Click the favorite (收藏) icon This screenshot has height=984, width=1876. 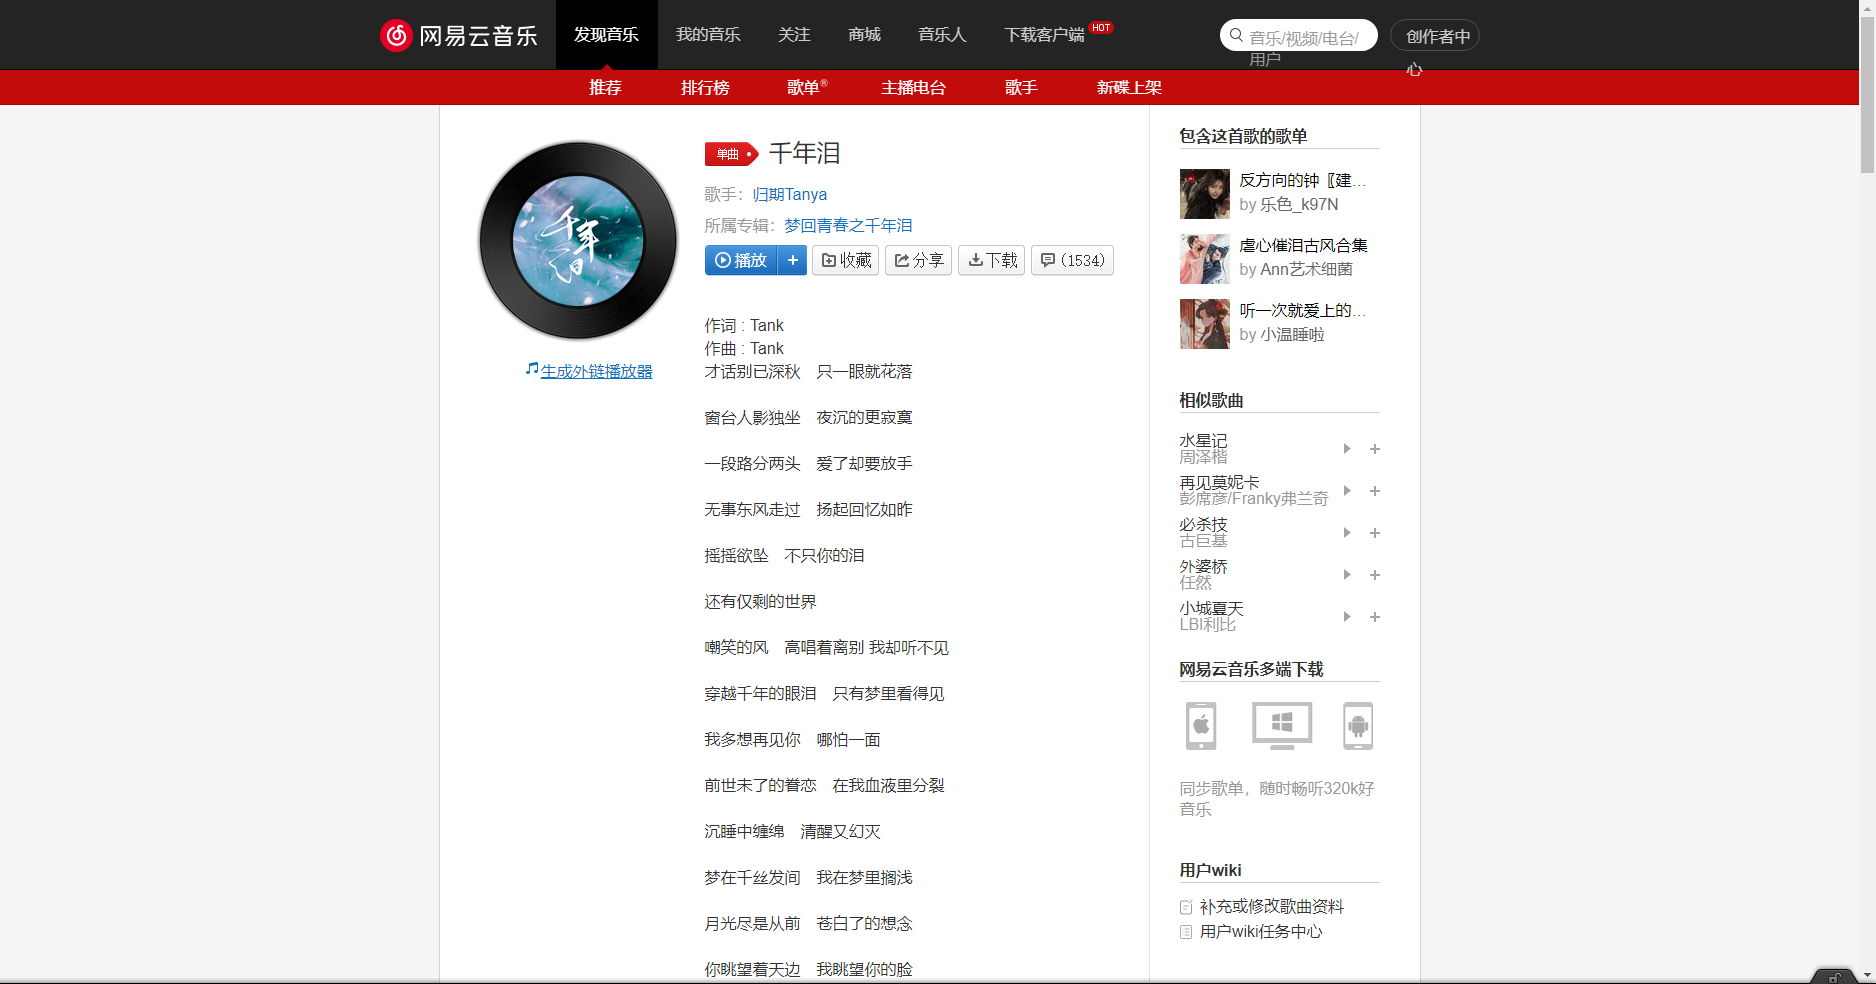tap(845, 260)
